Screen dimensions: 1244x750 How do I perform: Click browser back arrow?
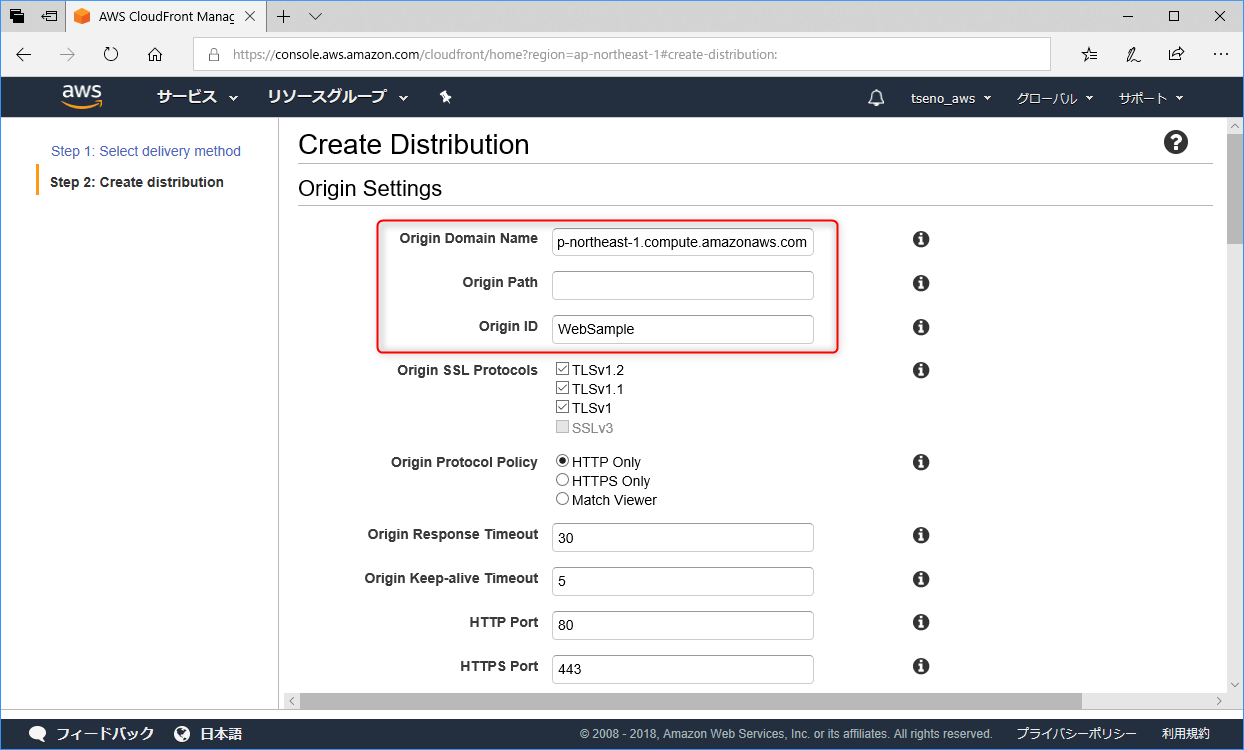[24, 54]
